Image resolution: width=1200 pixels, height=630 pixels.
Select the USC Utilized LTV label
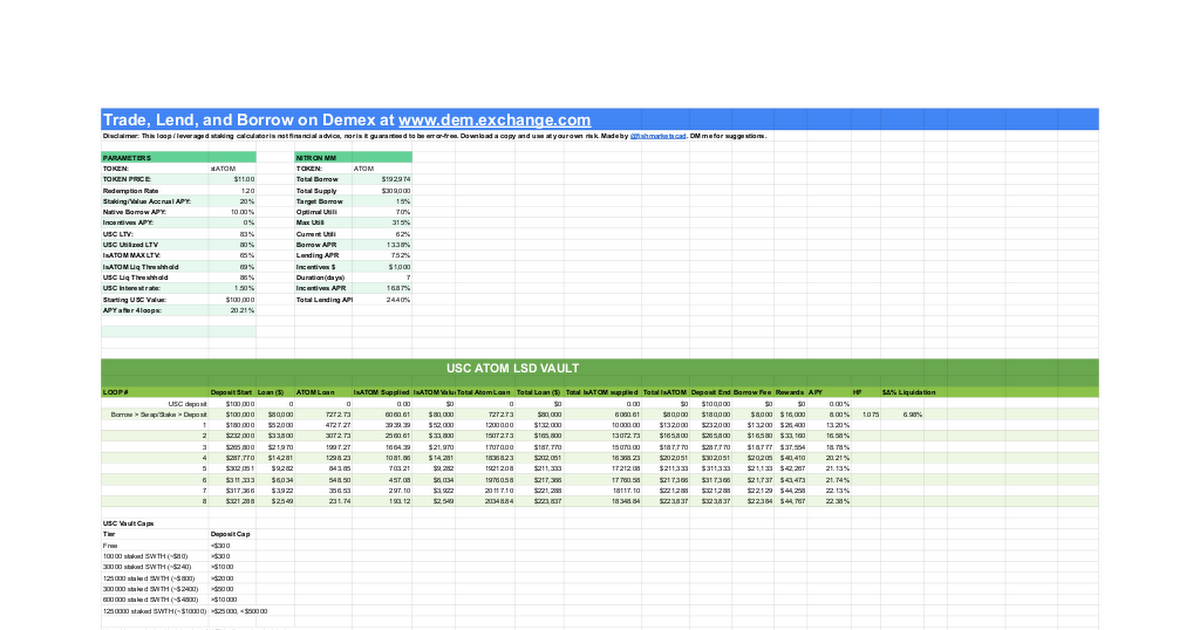155,245
